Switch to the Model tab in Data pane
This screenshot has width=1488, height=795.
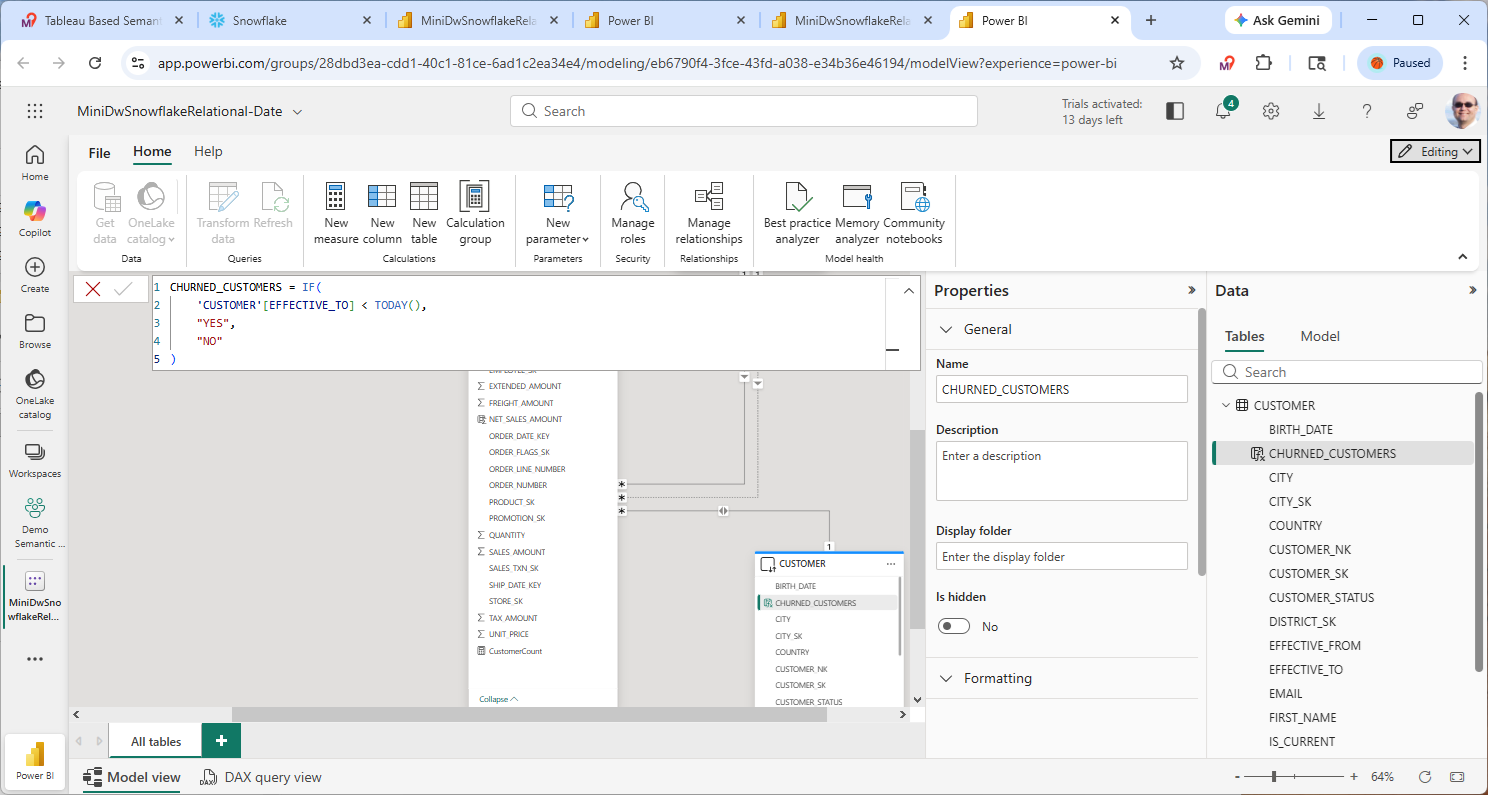[1319, 336]
